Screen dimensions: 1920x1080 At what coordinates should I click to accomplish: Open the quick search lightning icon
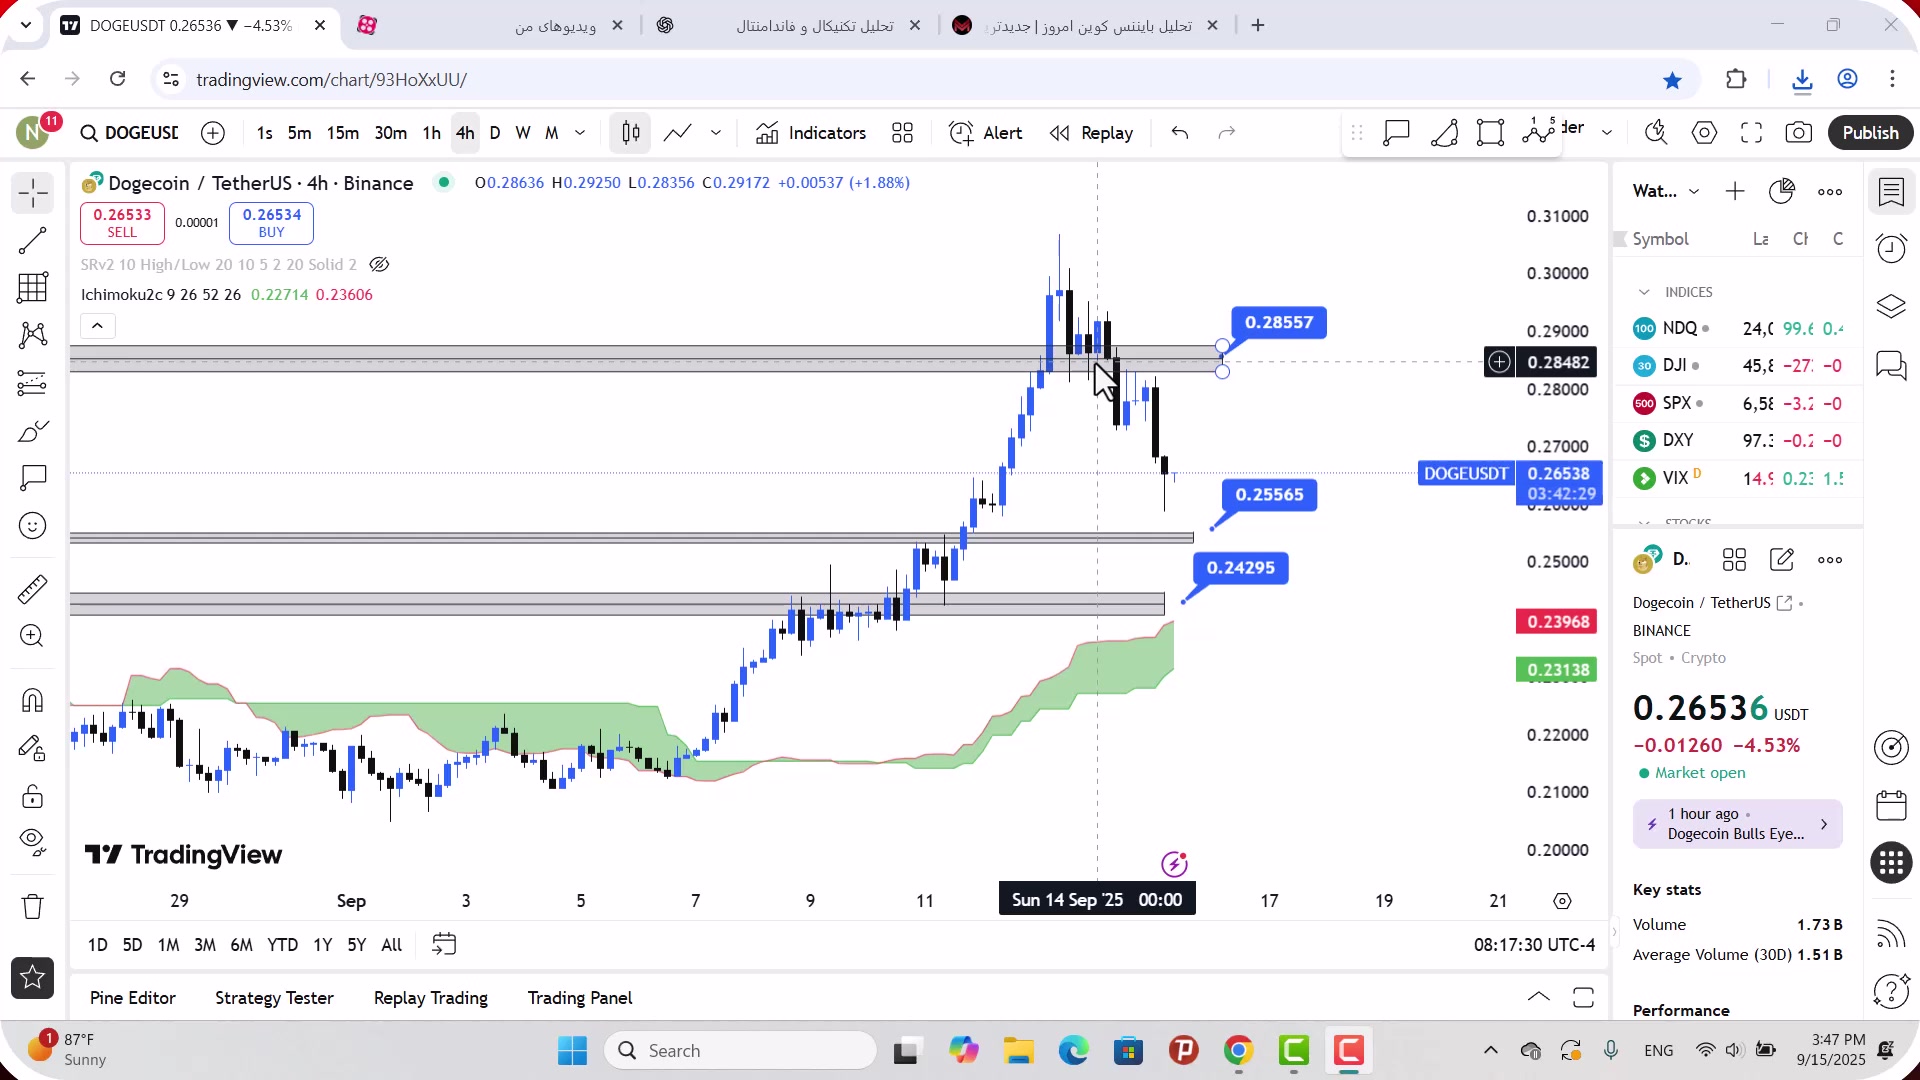[1657, 133]
